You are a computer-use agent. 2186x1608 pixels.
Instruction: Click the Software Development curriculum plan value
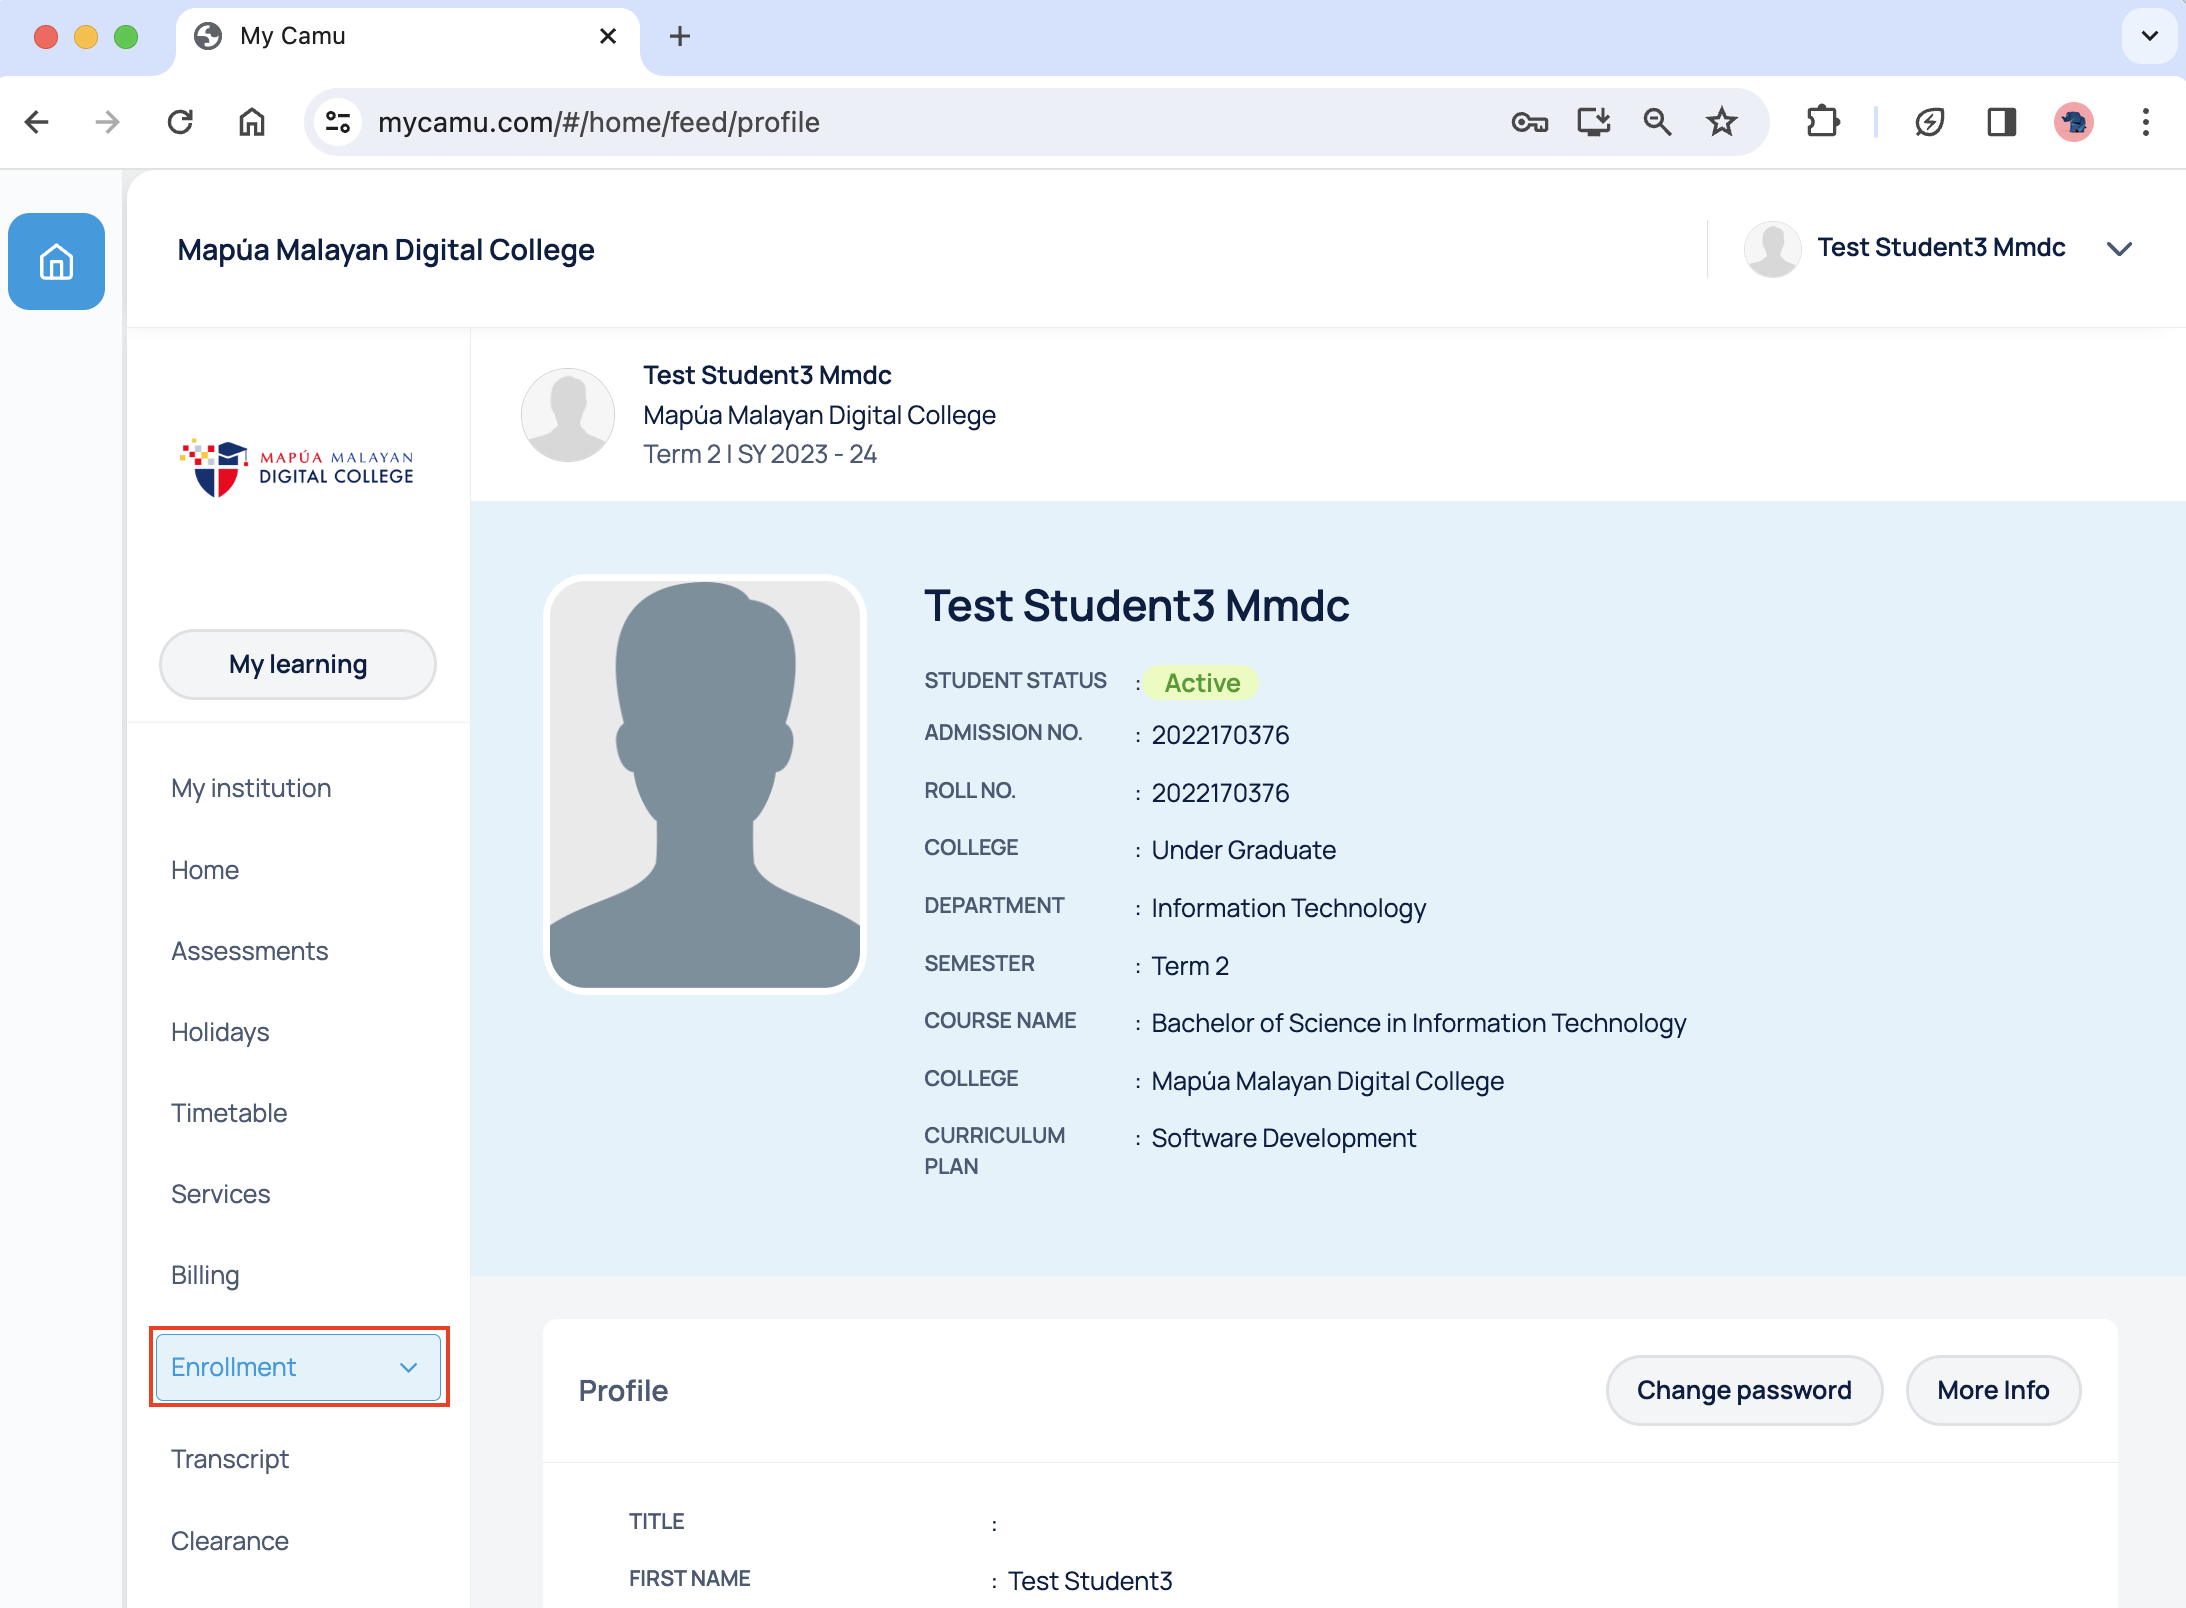1283,1138
